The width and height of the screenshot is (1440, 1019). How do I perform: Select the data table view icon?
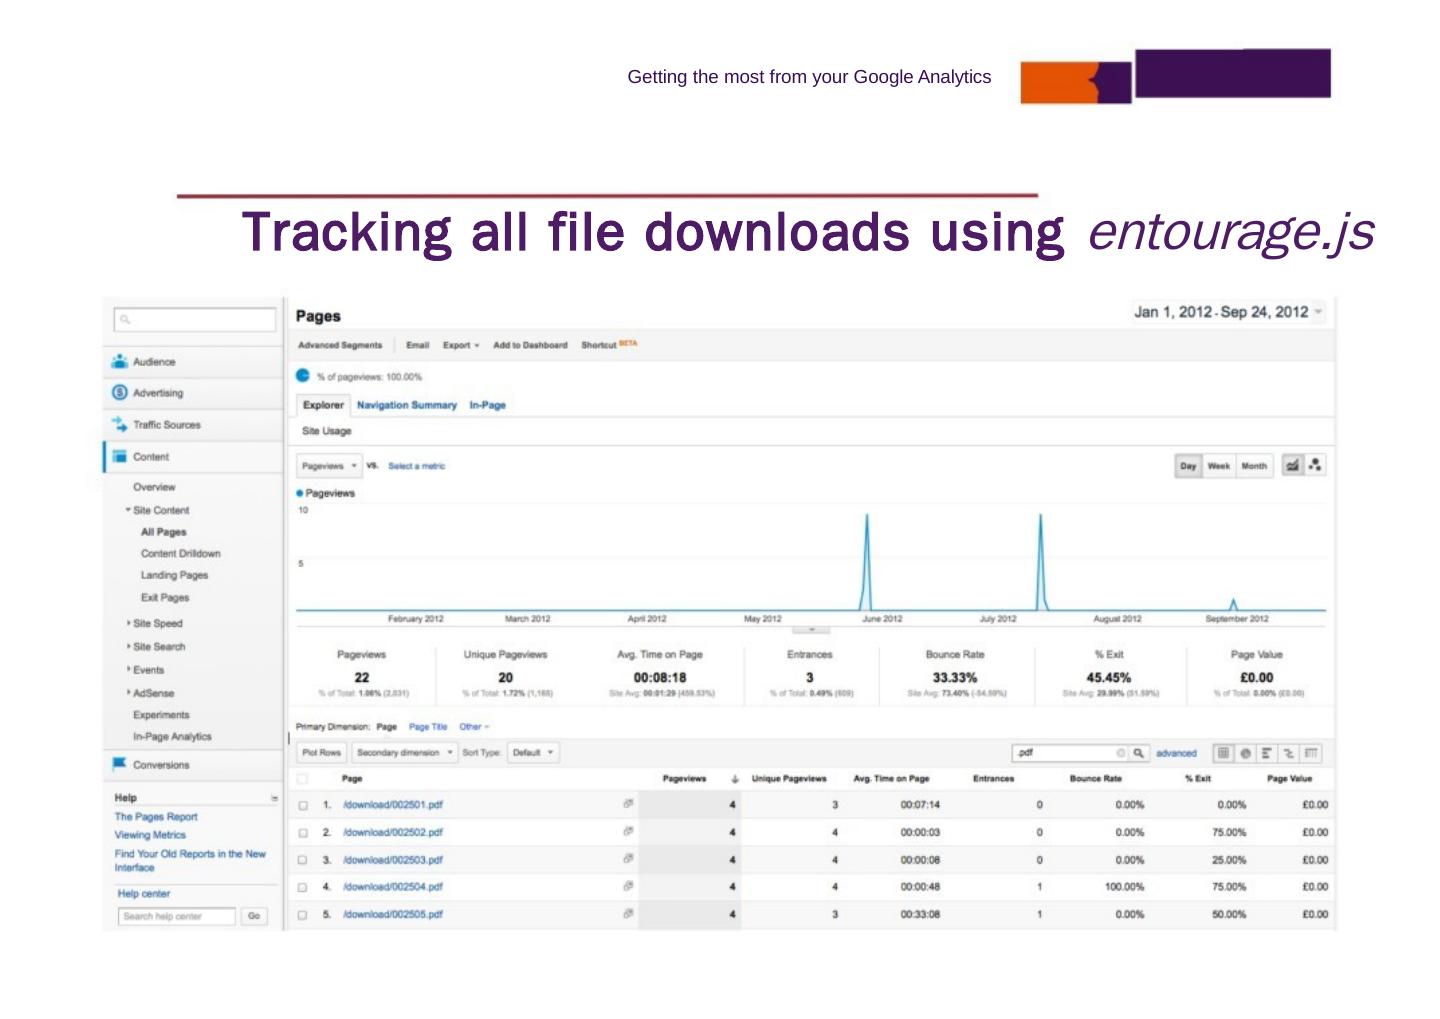click(1223, 753)
